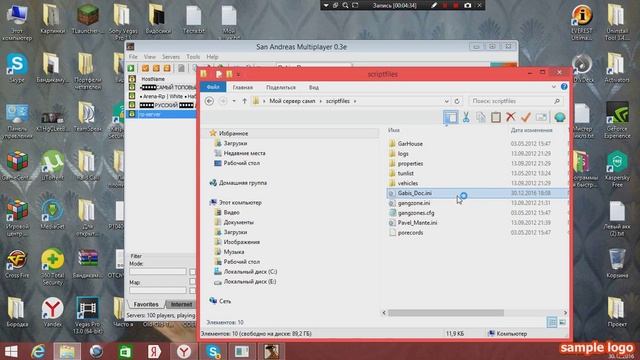Select the Сеть node in navigation pane
640x360 pixels.
[225, 301]
